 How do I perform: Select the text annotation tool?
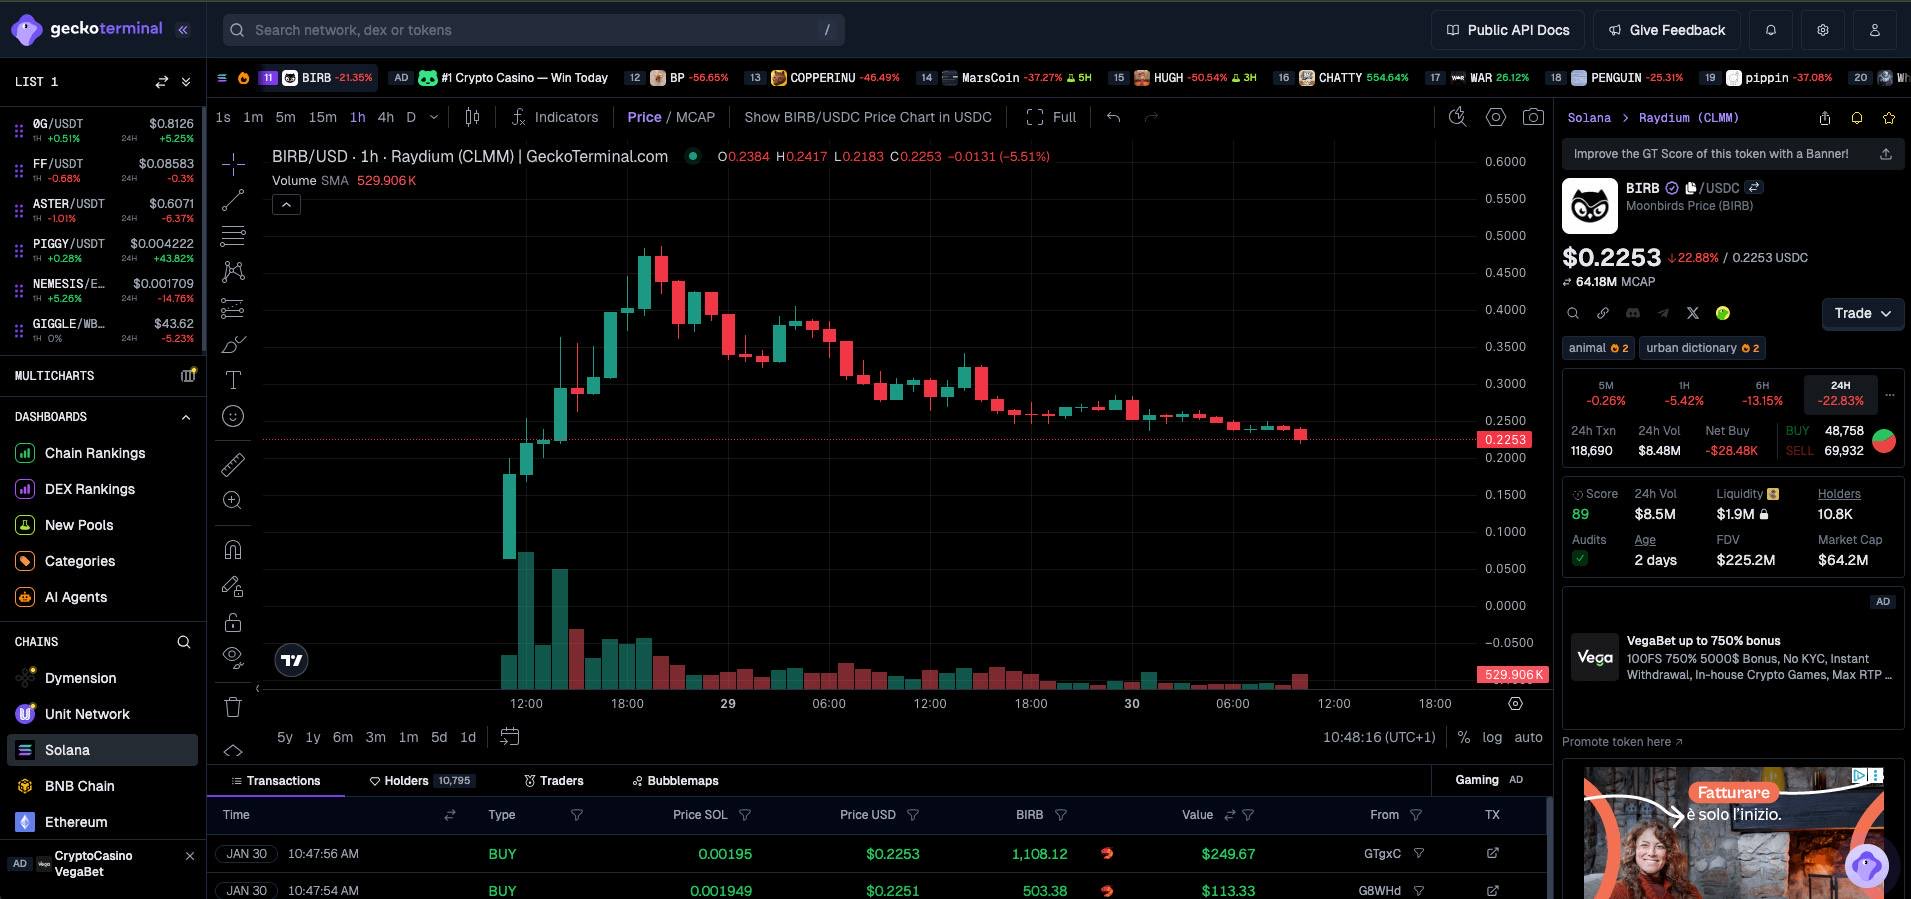[233, 380]
